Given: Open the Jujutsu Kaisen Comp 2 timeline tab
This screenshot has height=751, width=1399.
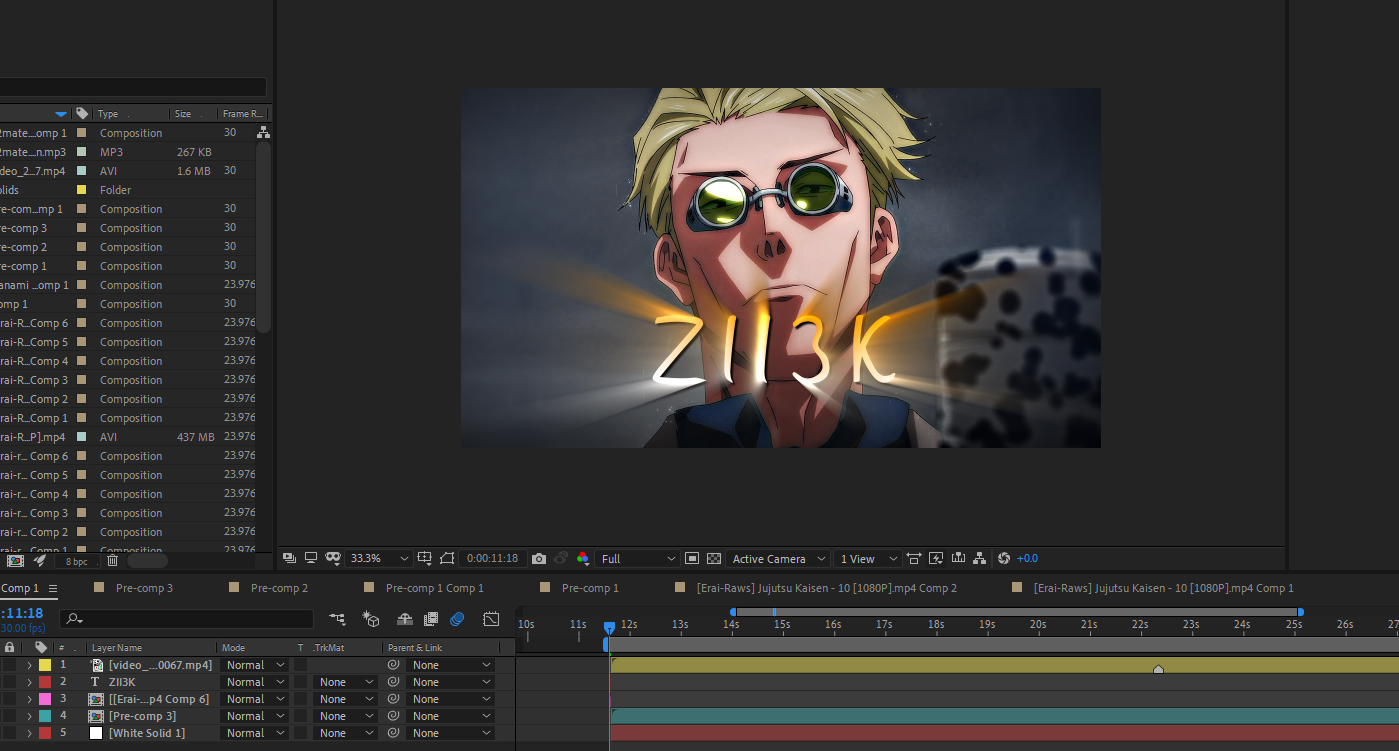Looking at the screenshot, I should (825, 588).
